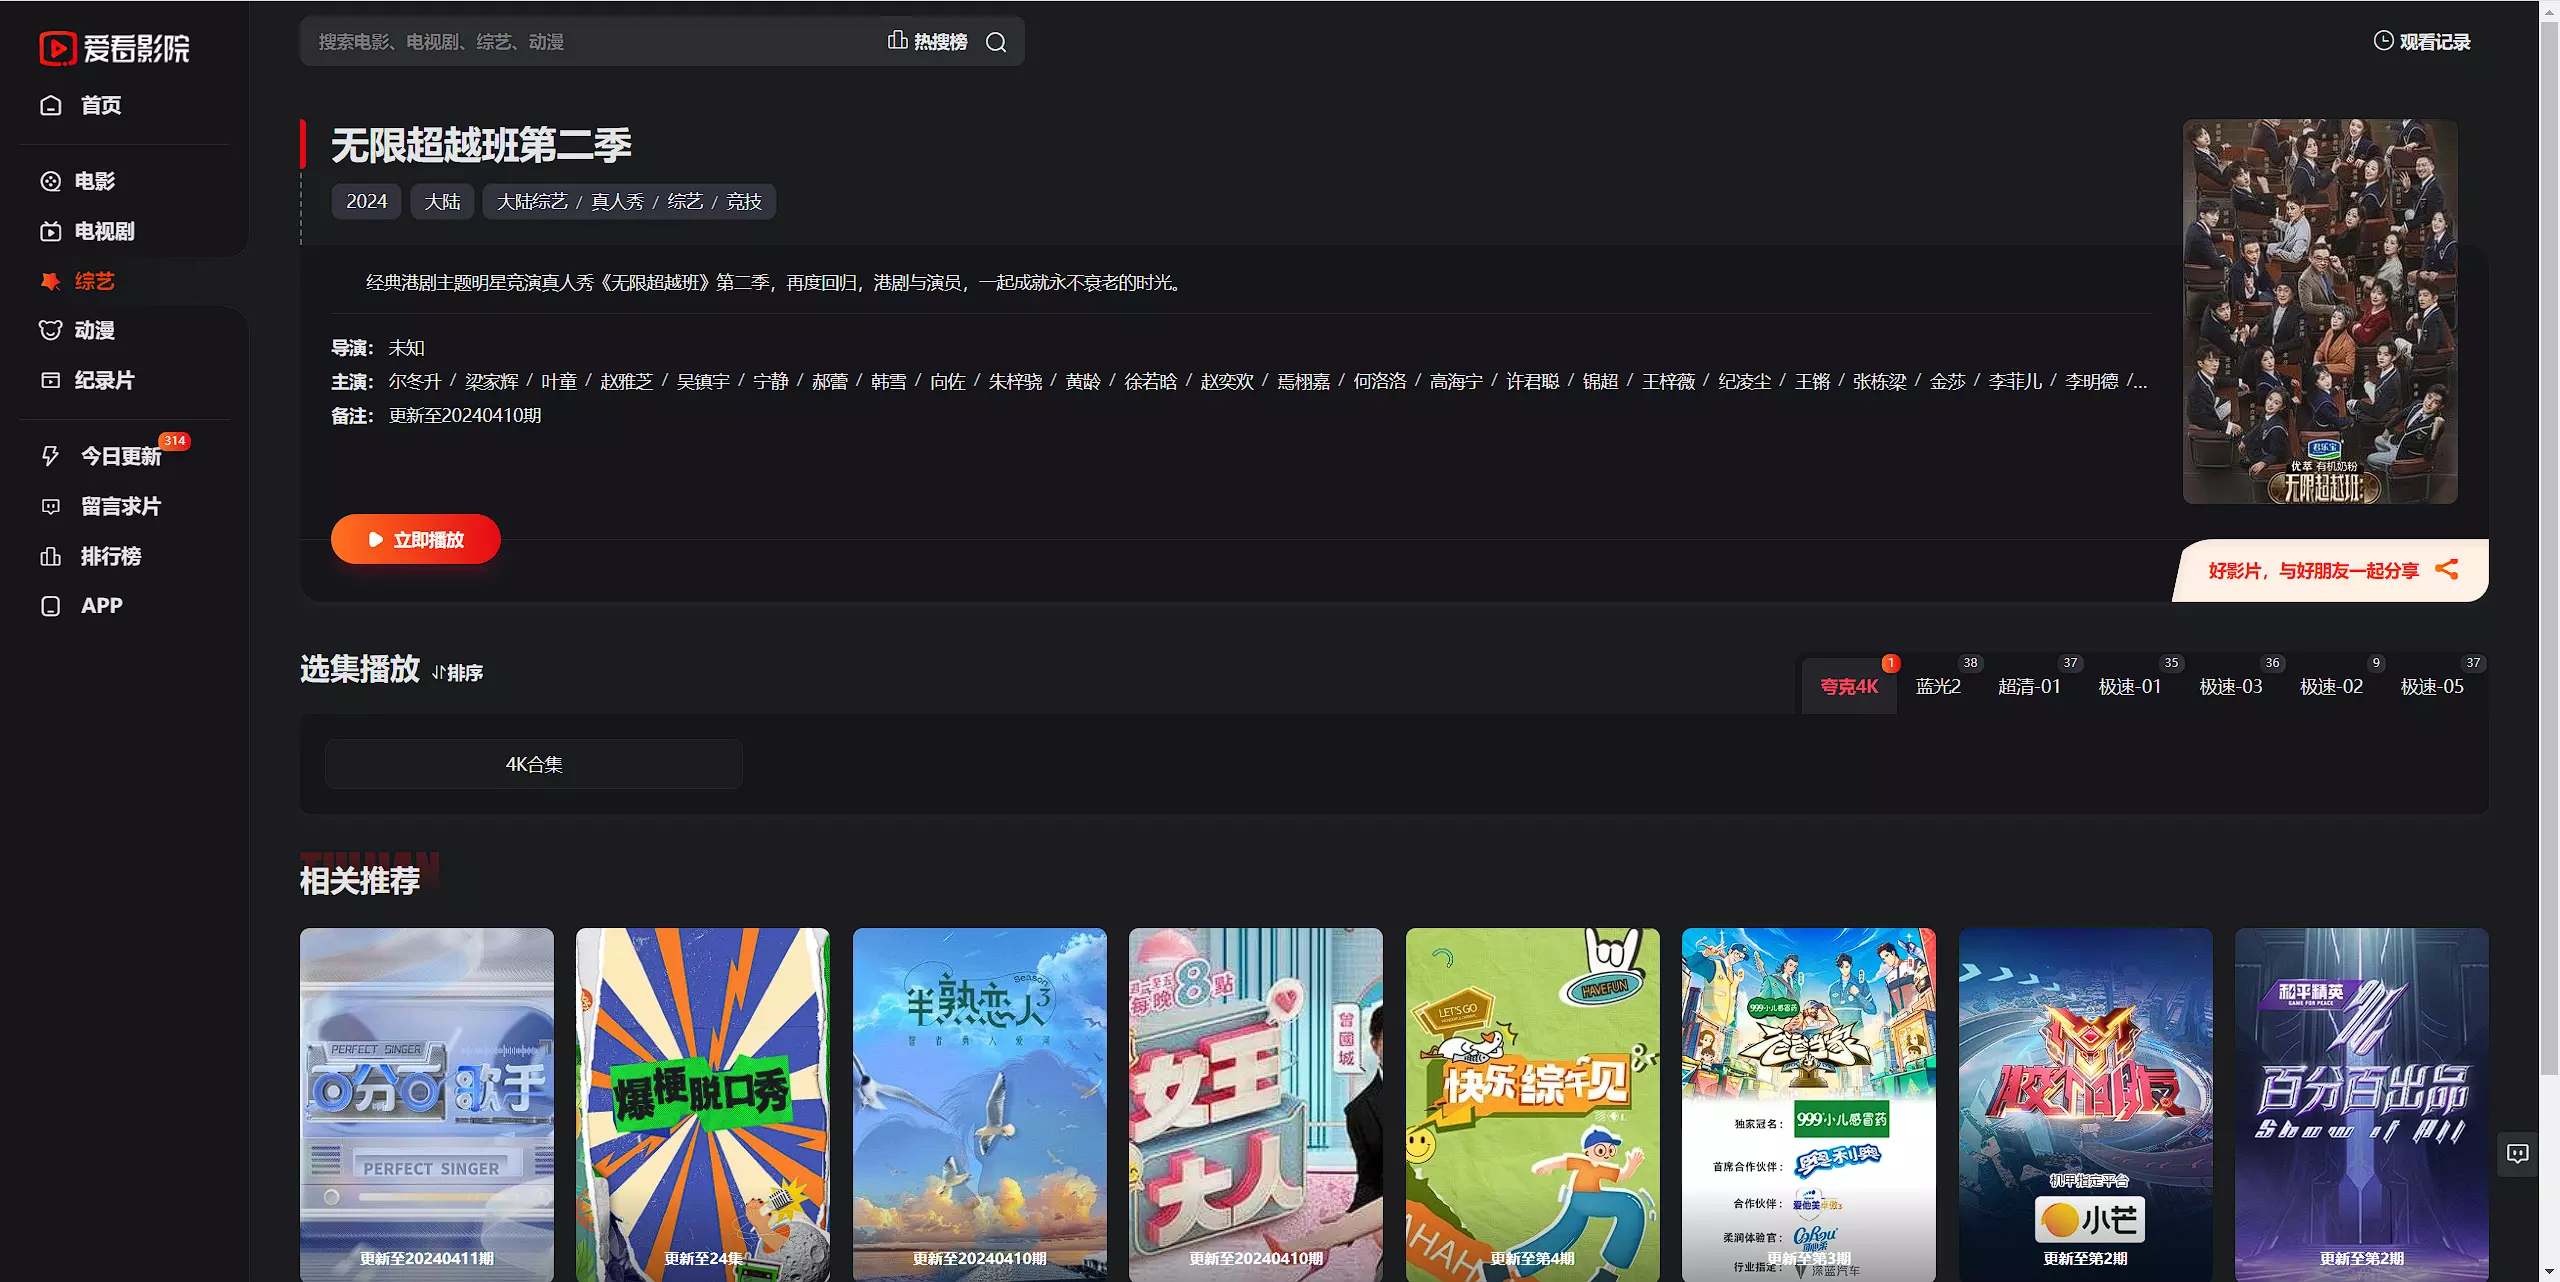The image size is (2560, 1282).
Task: Select 夸克4K source tab
Action: point(1848,686)
